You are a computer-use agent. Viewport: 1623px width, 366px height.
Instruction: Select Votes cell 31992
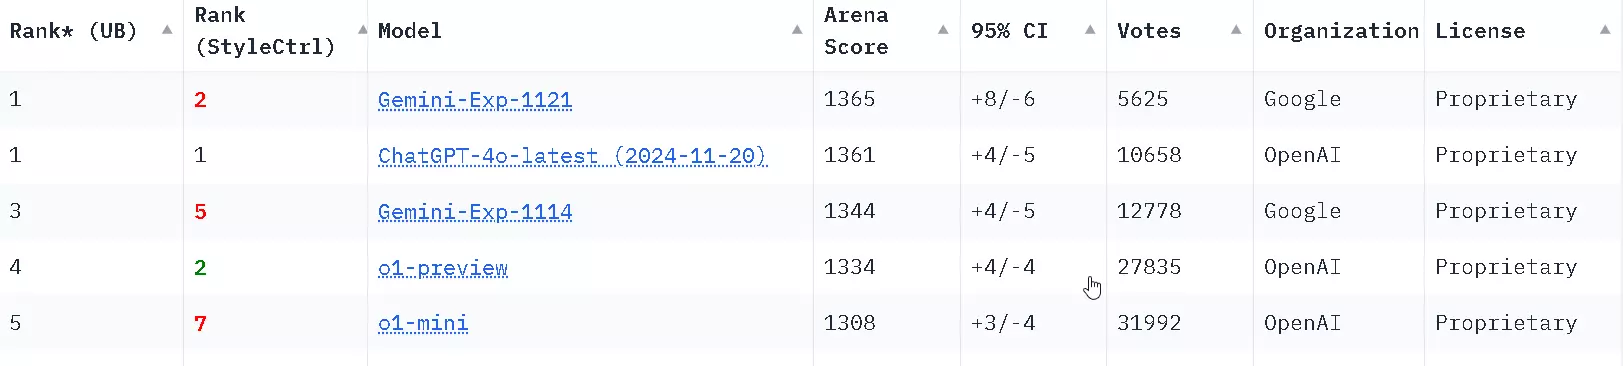(1149, 323)
